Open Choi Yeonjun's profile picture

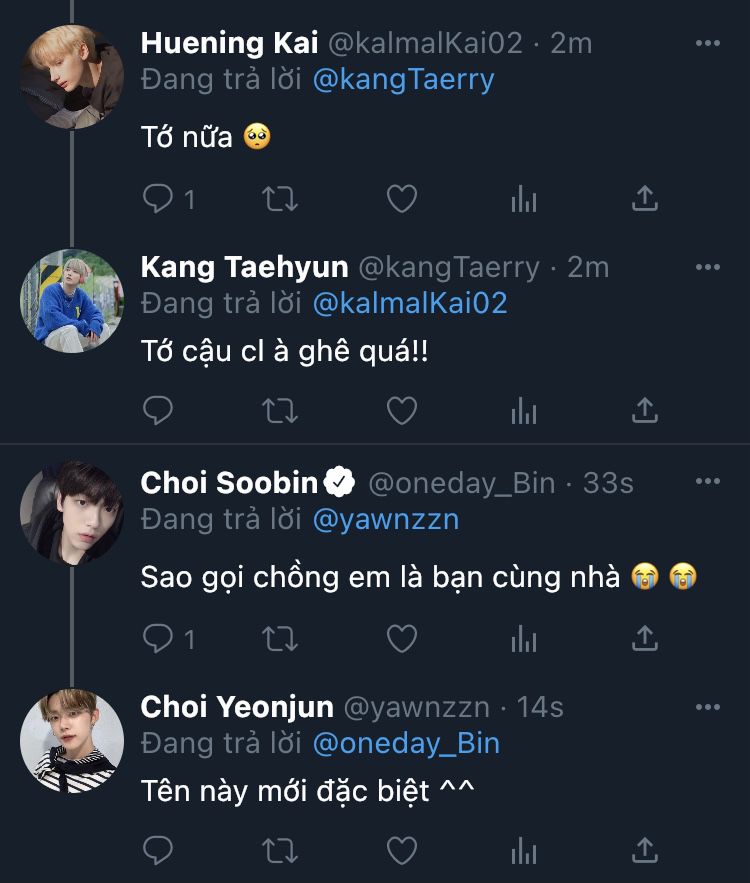[71, 741]
